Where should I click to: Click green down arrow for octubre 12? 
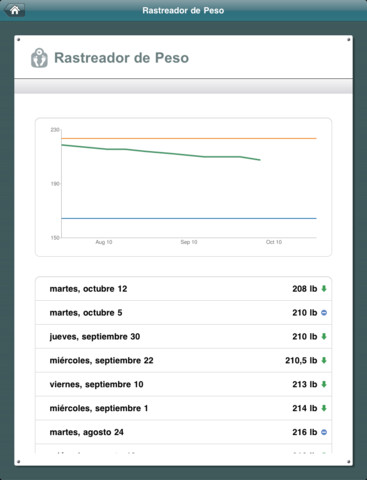(324, 289)
